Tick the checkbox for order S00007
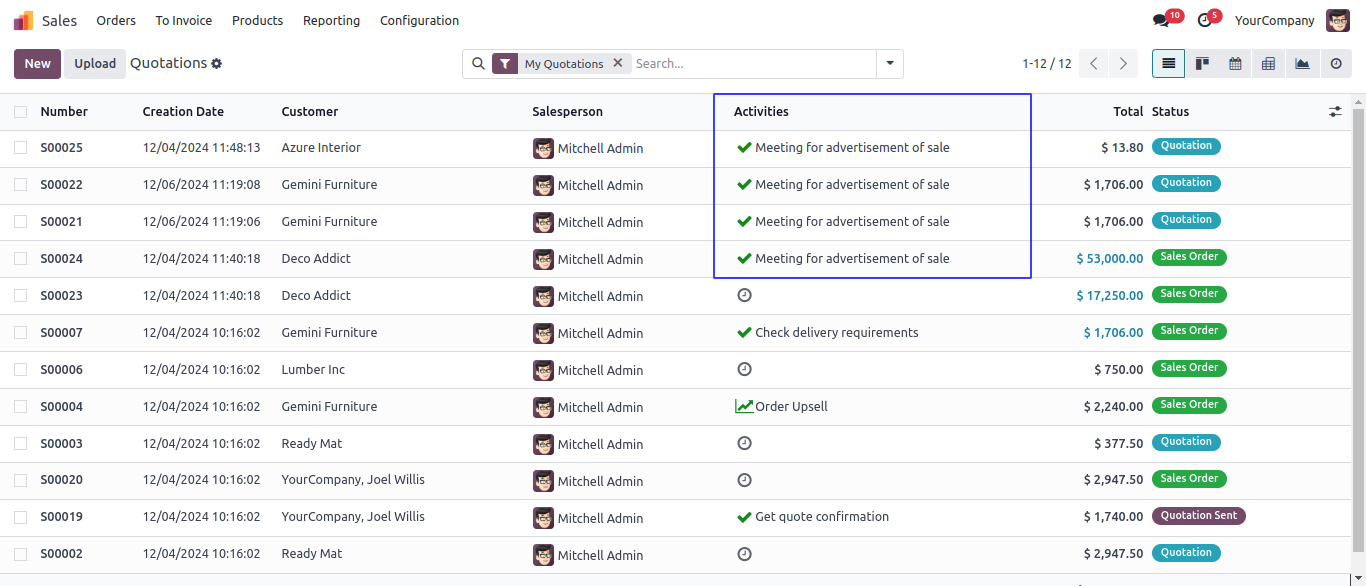The width and height of the screenshot is (1366, 586). tap(21, 332)
